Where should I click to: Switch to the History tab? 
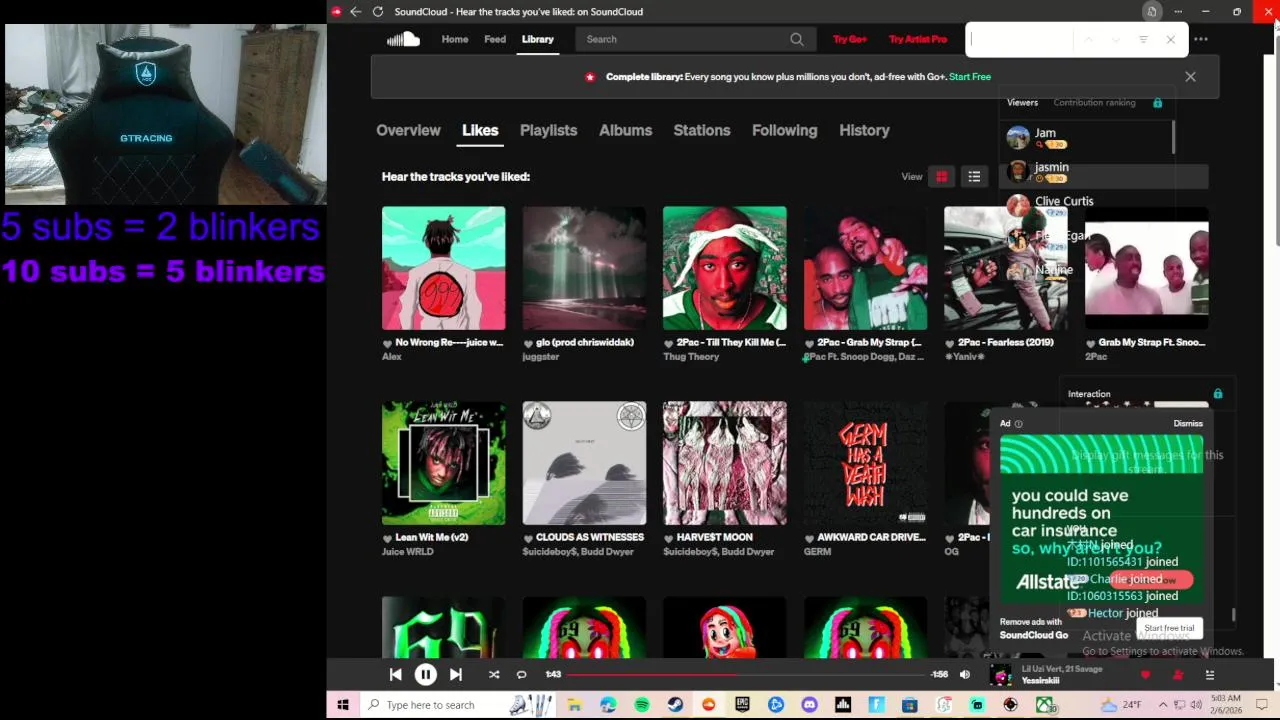click(864, 130)
